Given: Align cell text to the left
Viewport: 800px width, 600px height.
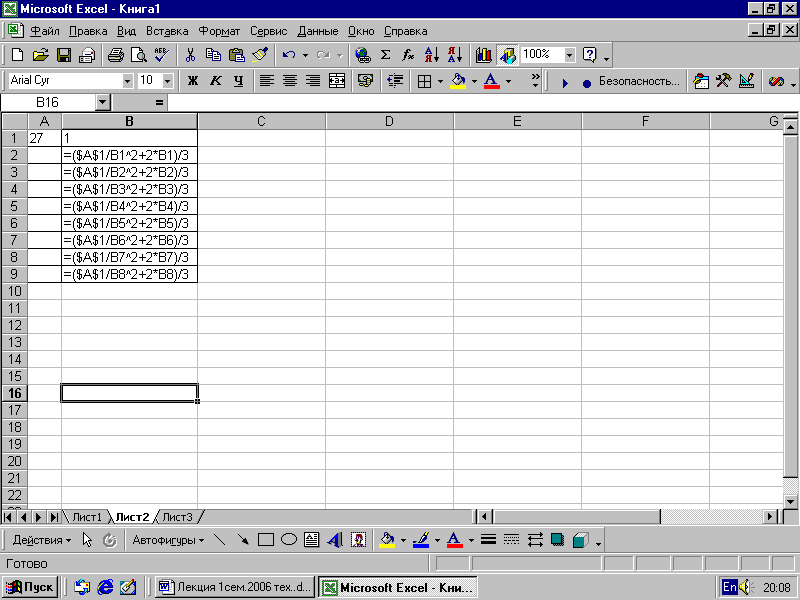Looking at the screenshot, I should point(267,81).
